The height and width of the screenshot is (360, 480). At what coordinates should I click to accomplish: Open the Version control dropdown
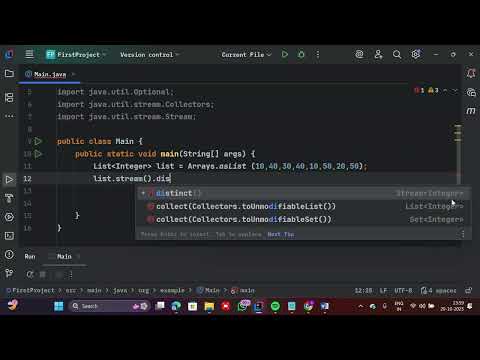pos(150,55)
